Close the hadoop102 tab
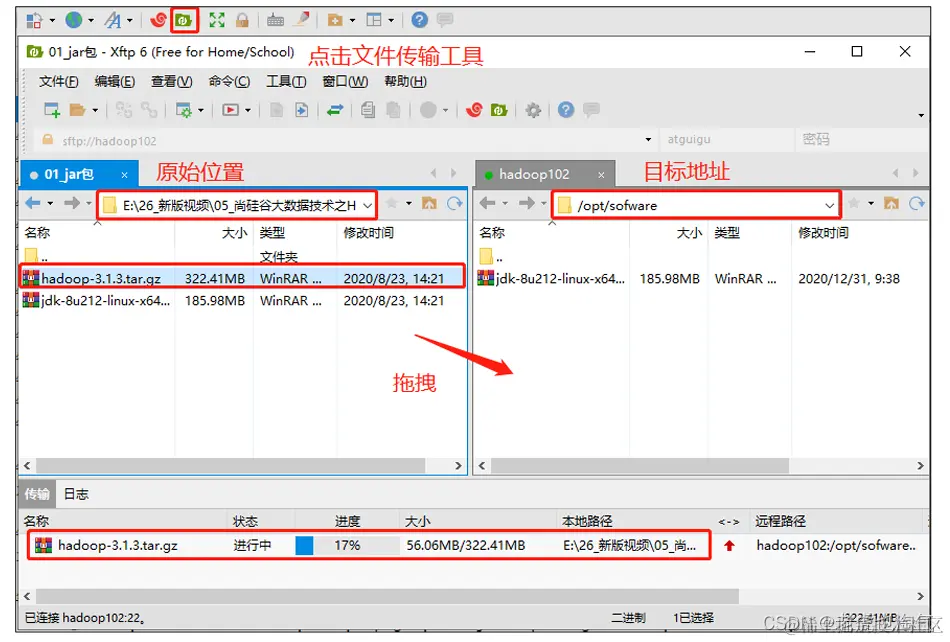Viewport: 950px width, 642px height. (x=601, y=175)
